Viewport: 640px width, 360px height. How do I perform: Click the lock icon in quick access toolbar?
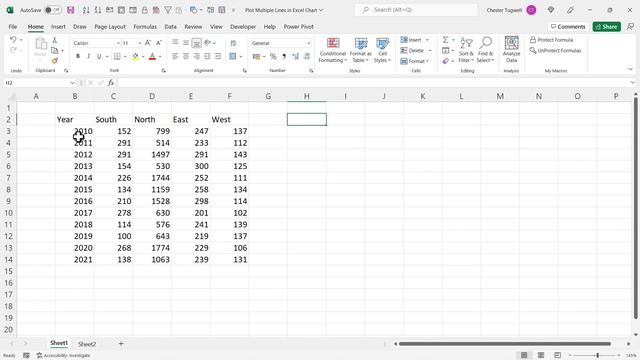[144, 10]
